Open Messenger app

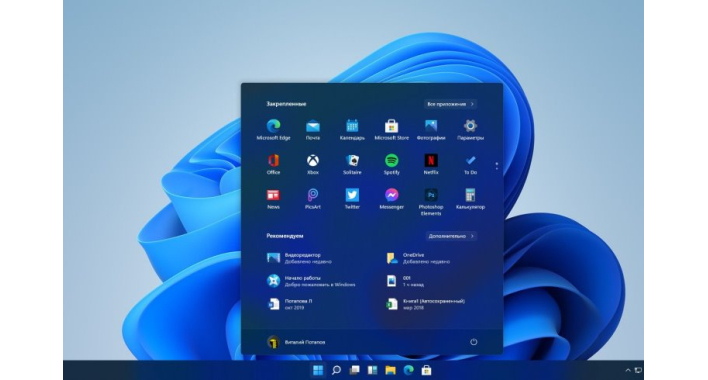click(391, 199)
